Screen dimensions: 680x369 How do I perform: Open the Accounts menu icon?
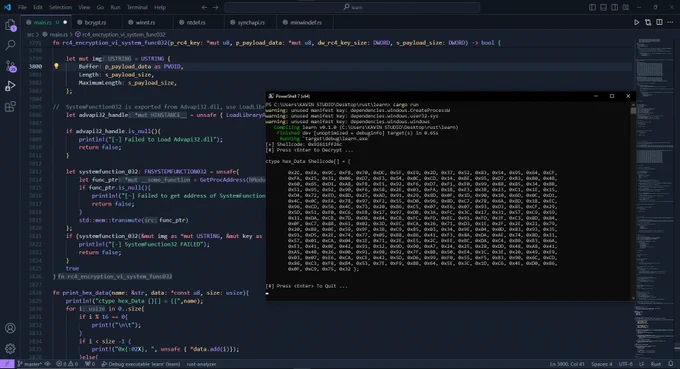(10, 328)
